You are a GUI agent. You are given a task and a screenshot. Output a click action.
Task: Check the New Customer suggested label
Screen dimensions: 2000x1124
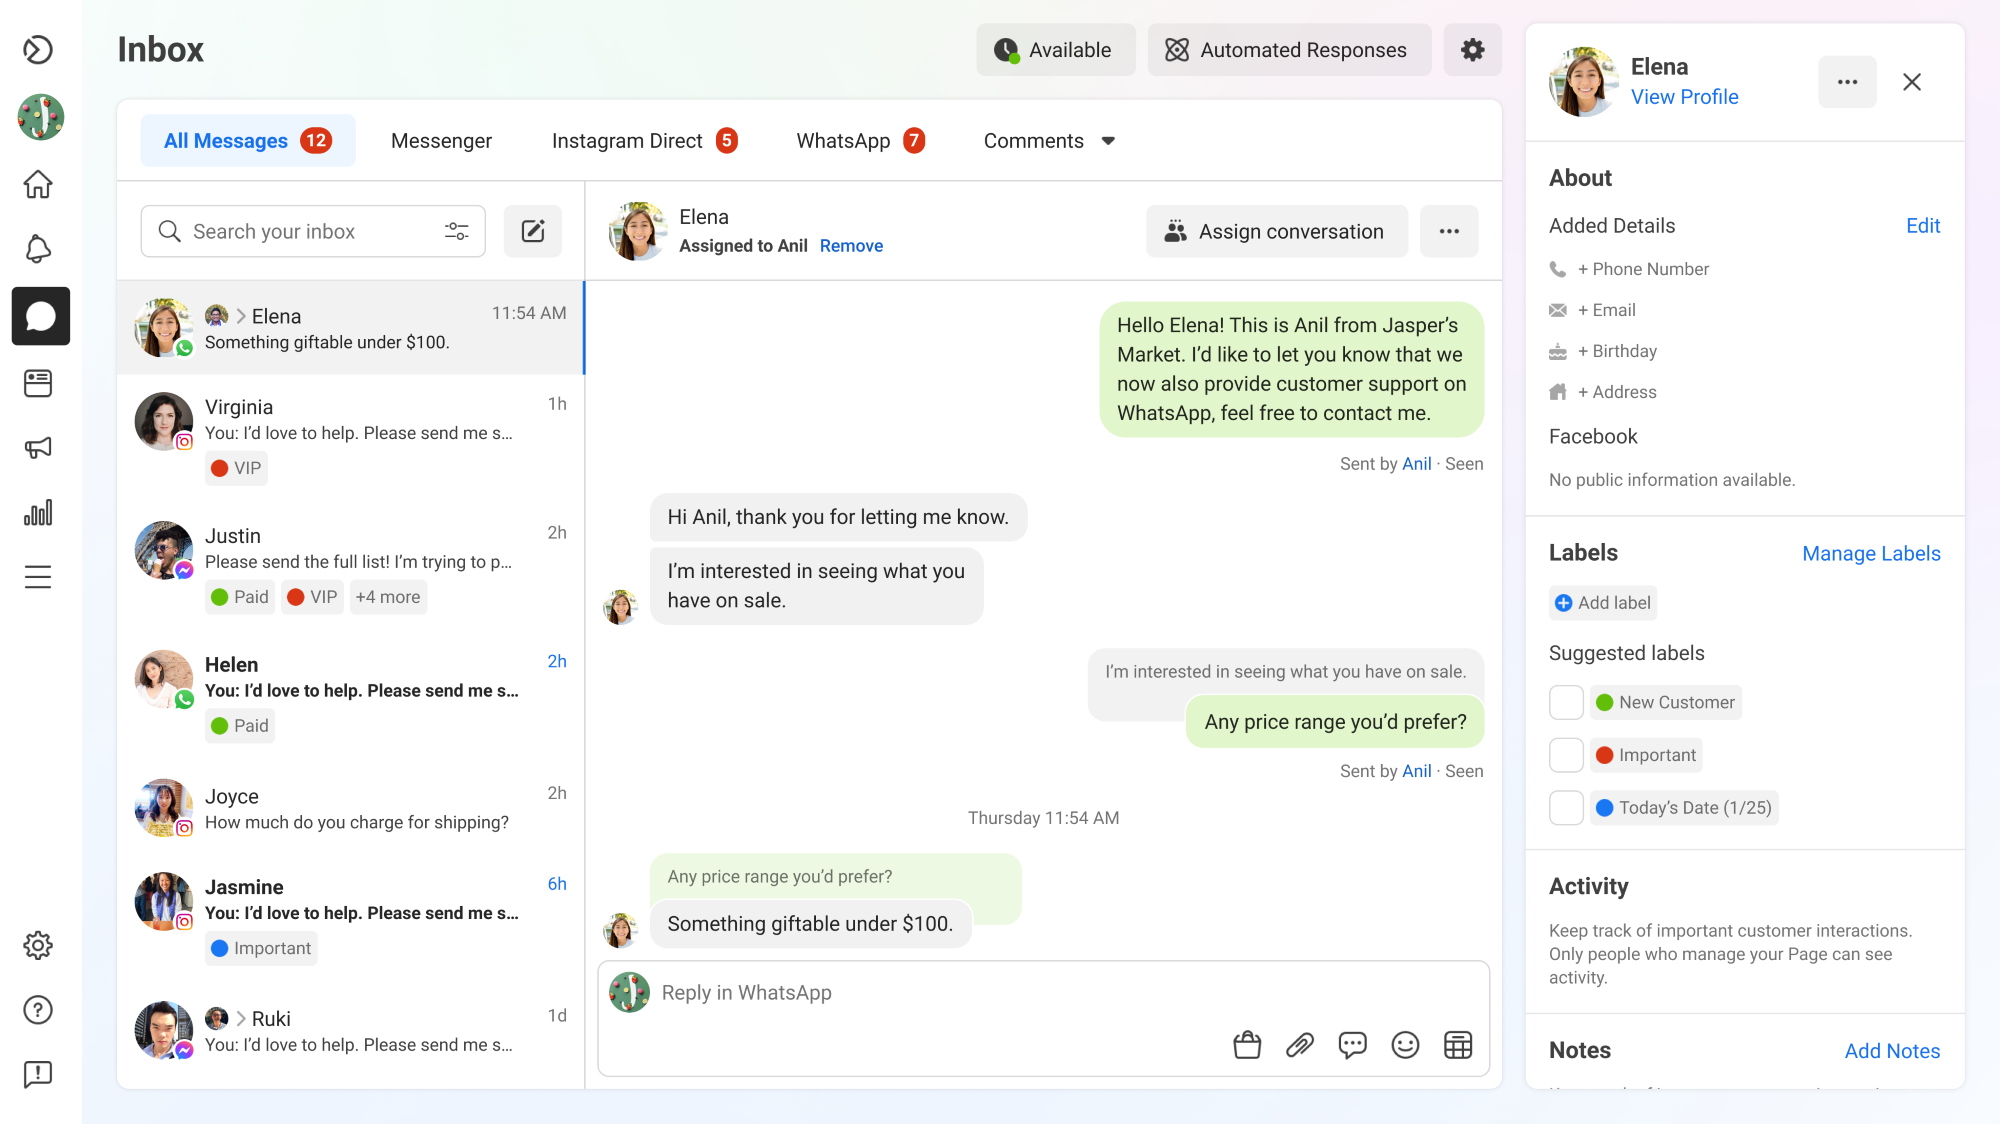point(1566,702)
